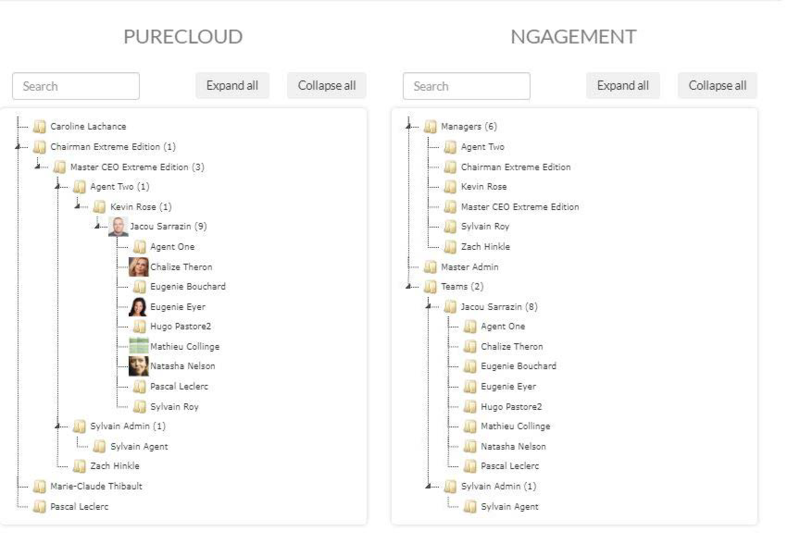Click Eugenie Eyer's profile photo
Image resolution: width=800 pixels, height=556 pixels.
point(139,307)
